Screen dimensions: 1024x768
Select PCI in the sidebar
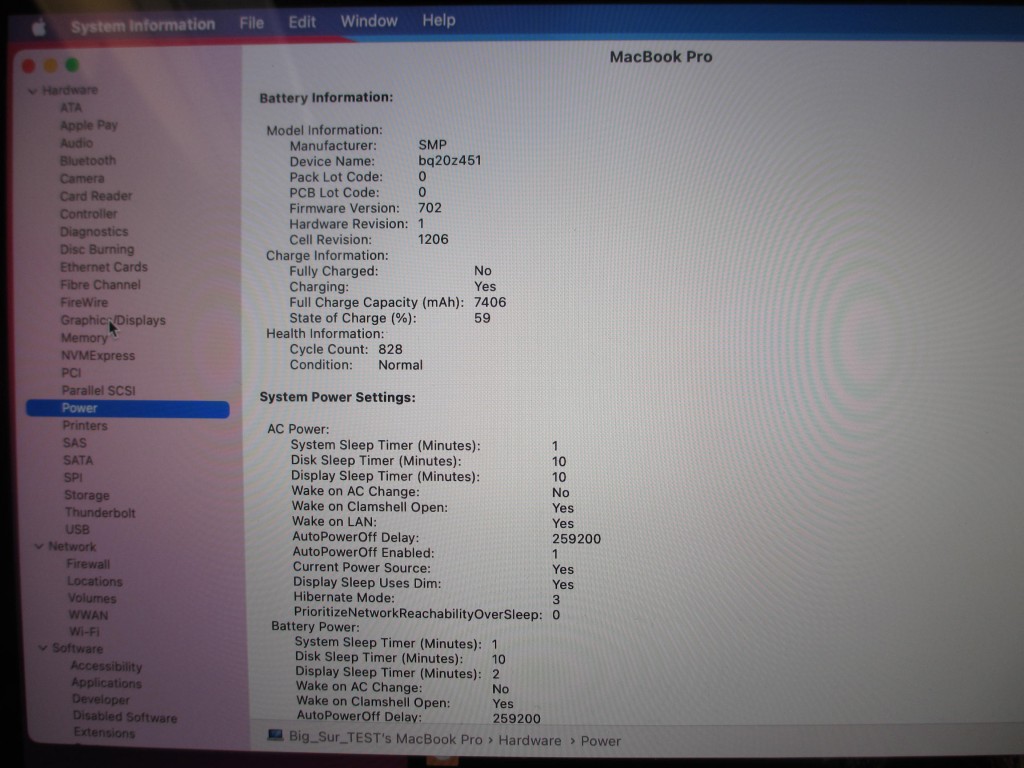(71, 373)
